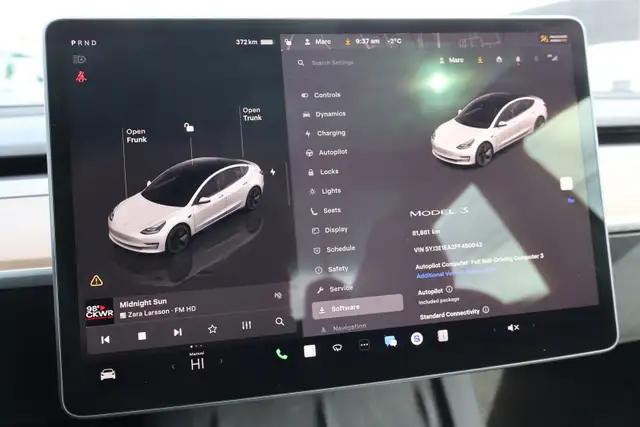
Task: Select the highlighted Software menu entry
Action: (358, 307)
